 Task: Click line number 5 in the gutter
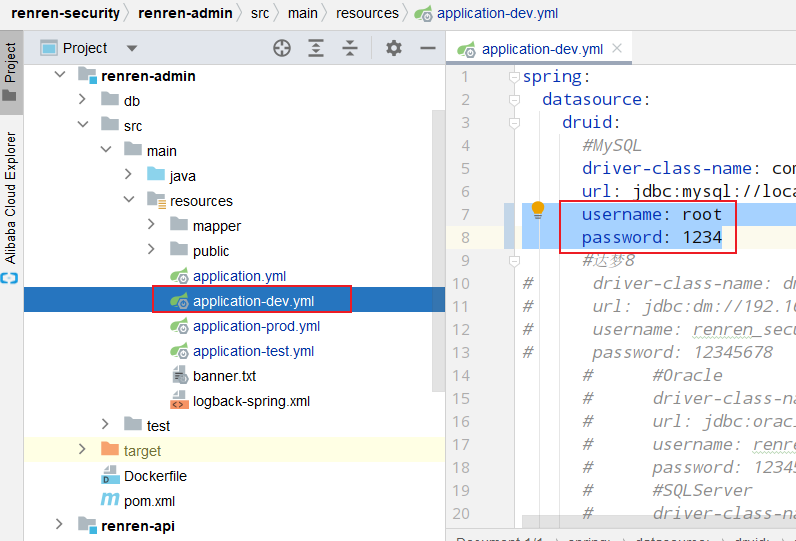coord(465,168)
